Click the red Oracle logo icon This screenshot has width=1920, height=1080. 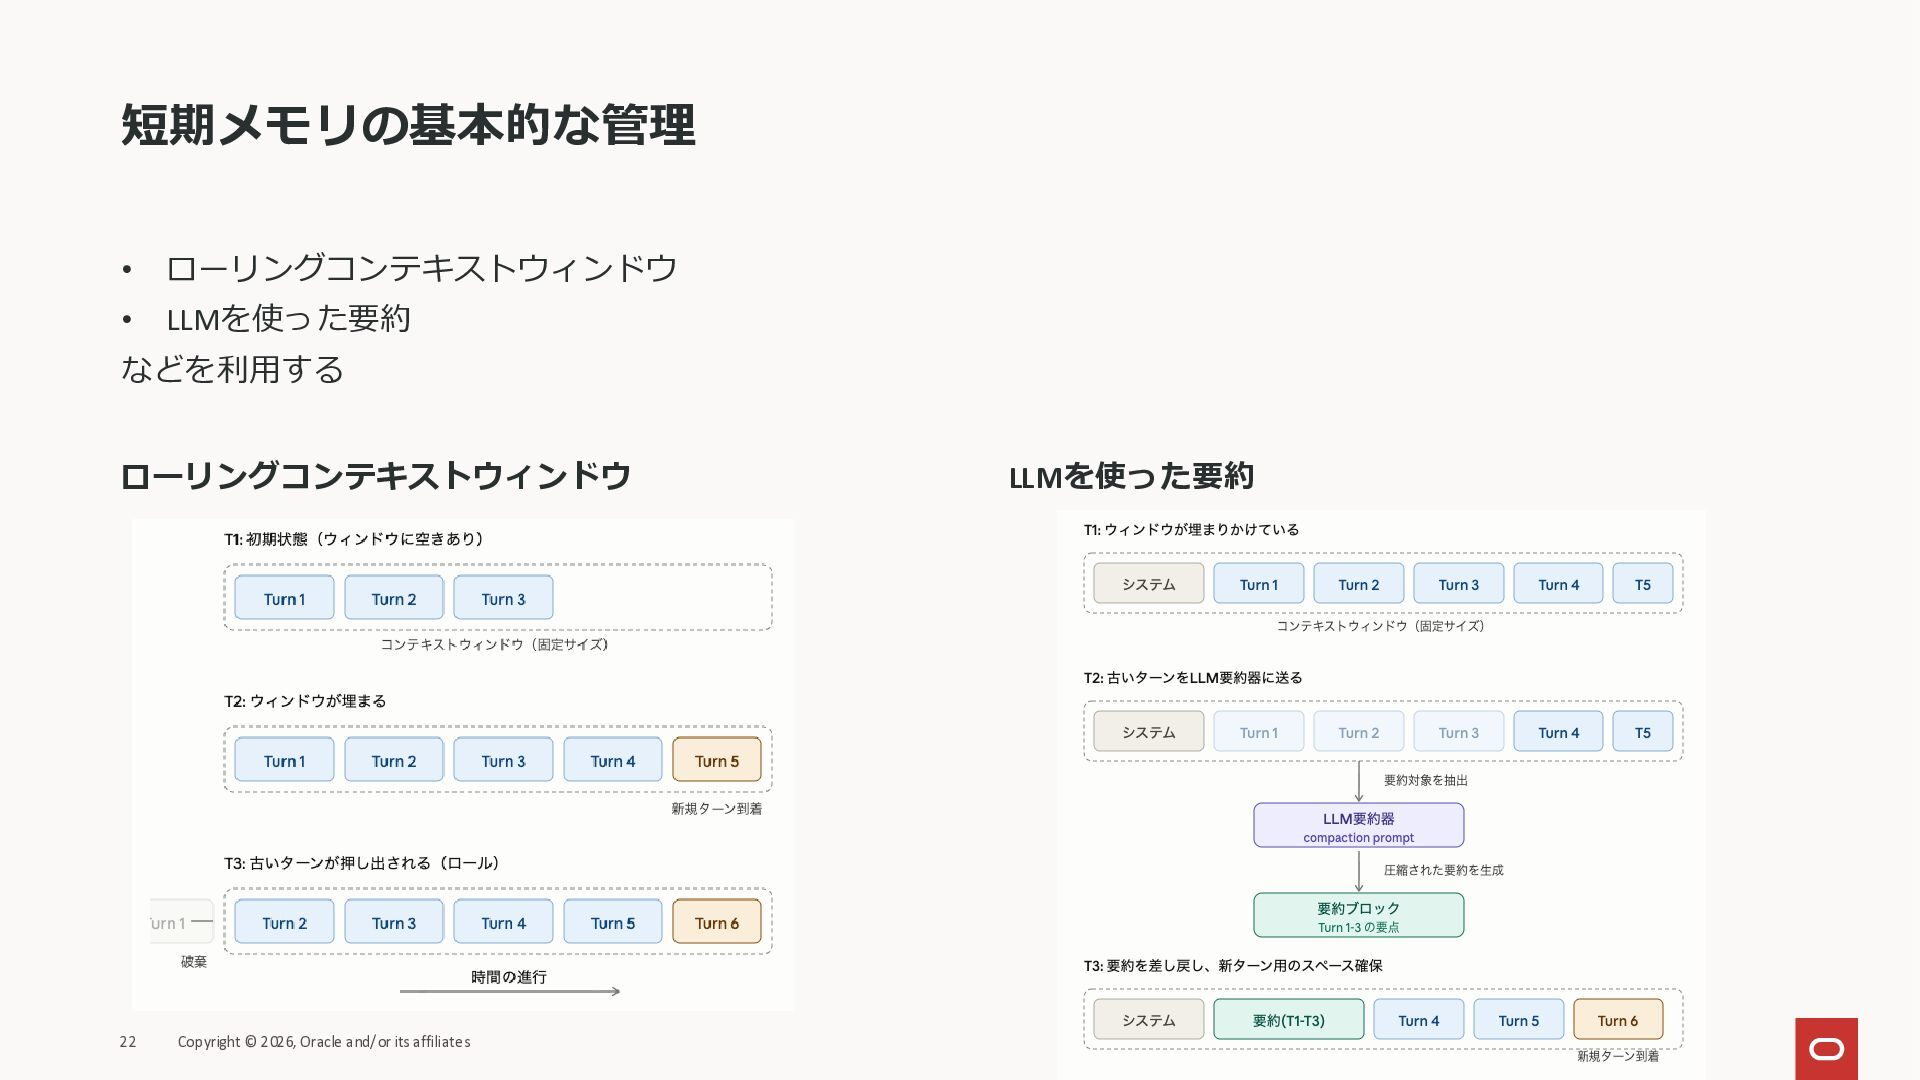pyautogui.click(x=1826, y=1048)
